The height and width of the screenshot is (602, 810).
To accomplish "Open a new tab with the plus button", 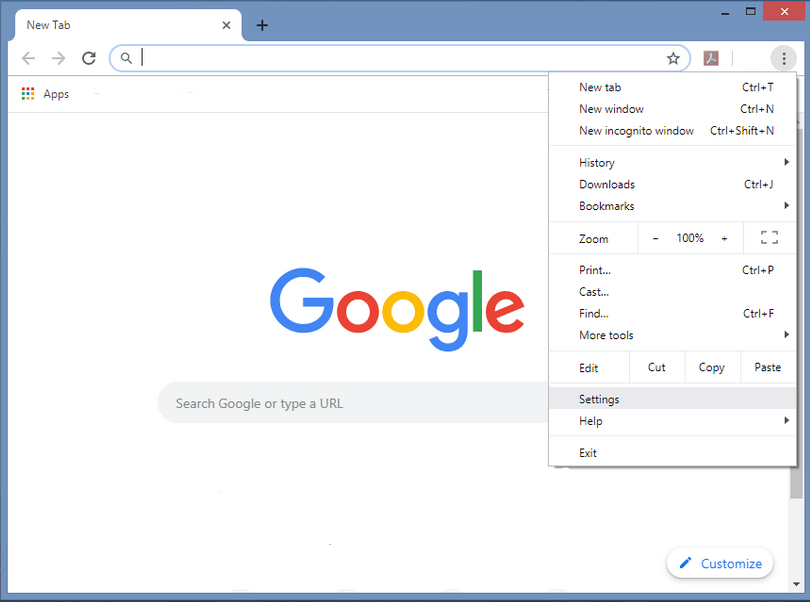I will [x=262, y=25].
